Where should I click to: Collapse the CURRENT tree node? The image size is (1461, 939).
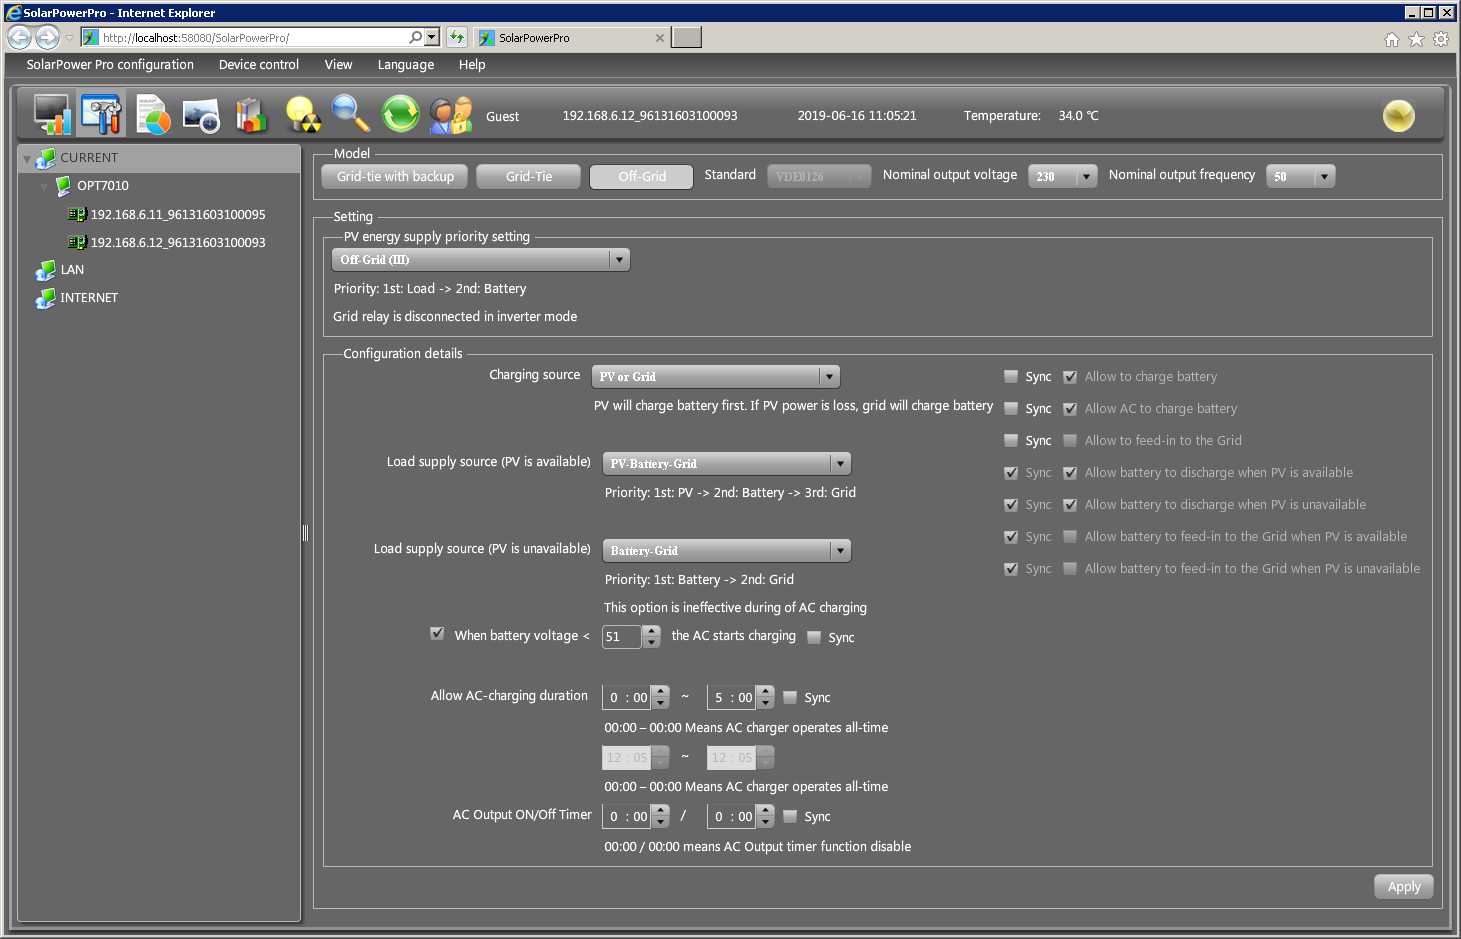tap(26, 159)
